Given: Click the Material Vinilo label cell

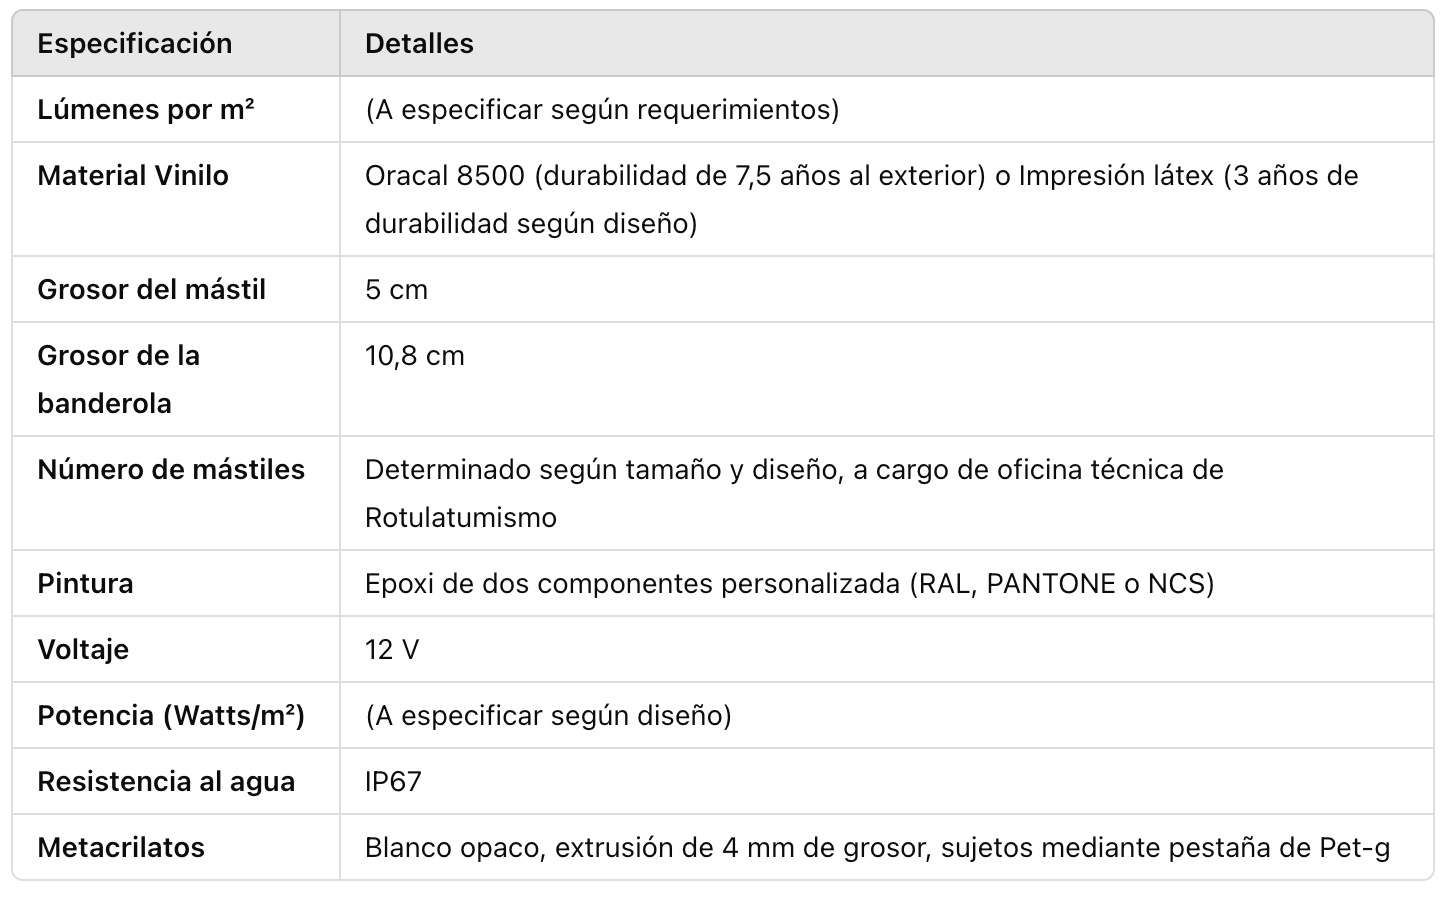Looking at the screenshot, I should point(133,176).
